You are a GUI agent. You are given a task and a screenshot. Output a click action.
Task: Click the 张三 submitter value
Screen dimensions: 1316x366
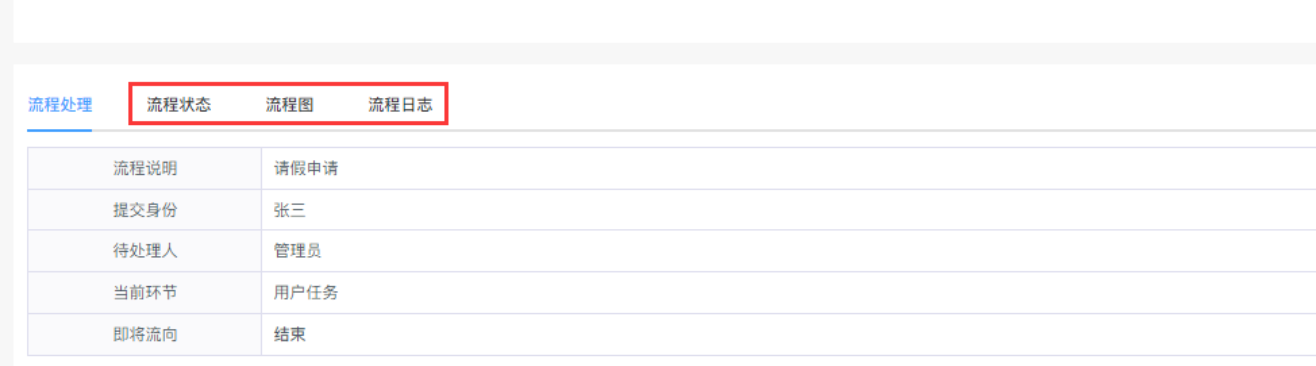(290, 210)
